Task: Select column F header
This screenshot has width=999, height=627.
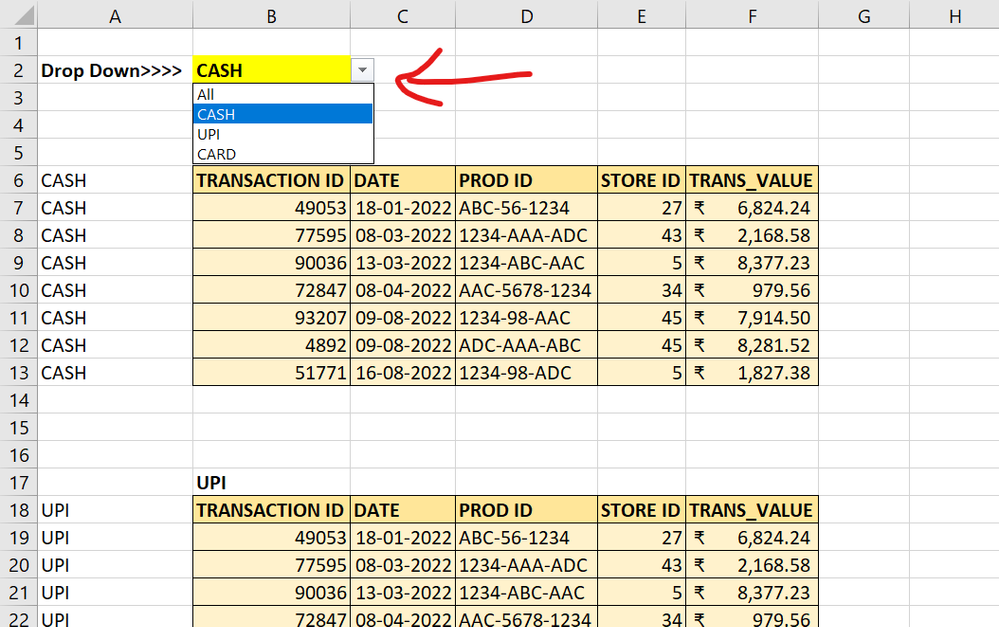Action: [752, 15]
